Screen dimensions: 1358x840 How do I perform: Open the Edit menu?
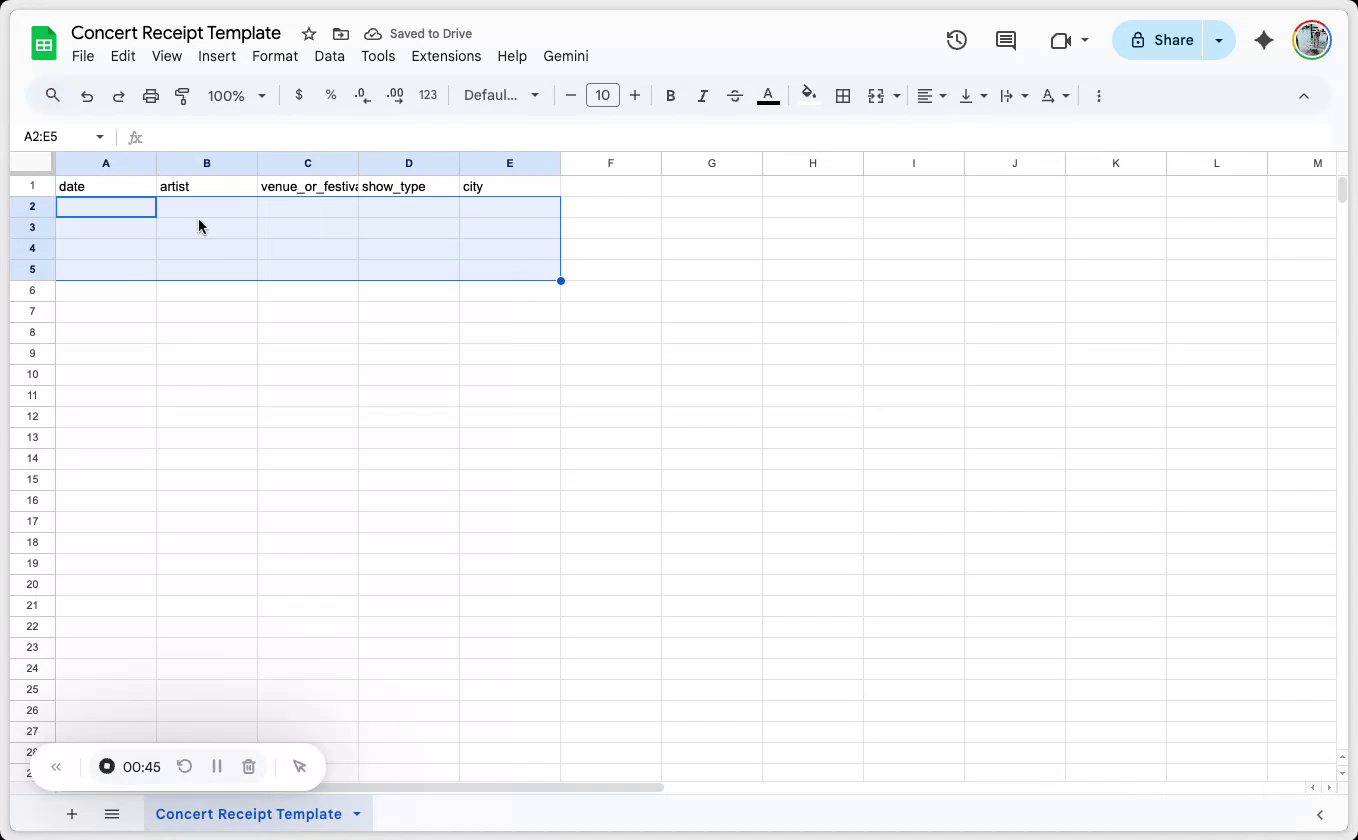123,56
